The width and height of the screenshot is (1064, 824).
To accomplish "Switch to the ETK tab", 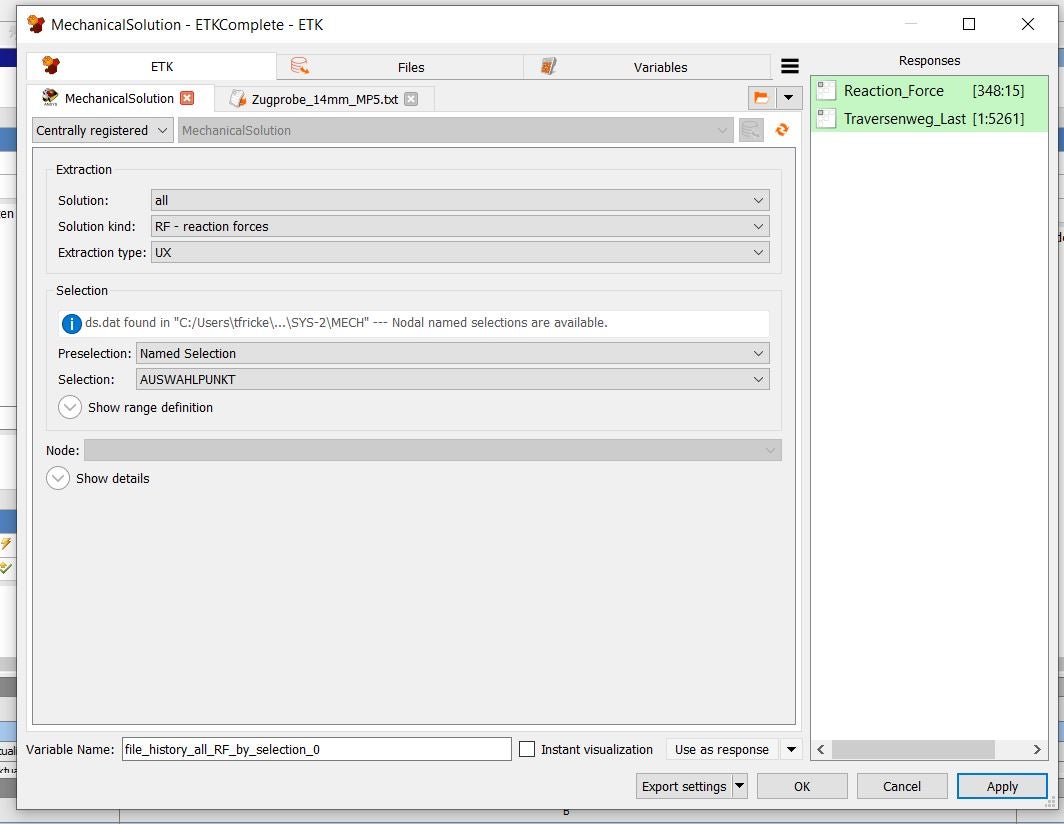I will (x=151, y=66).
